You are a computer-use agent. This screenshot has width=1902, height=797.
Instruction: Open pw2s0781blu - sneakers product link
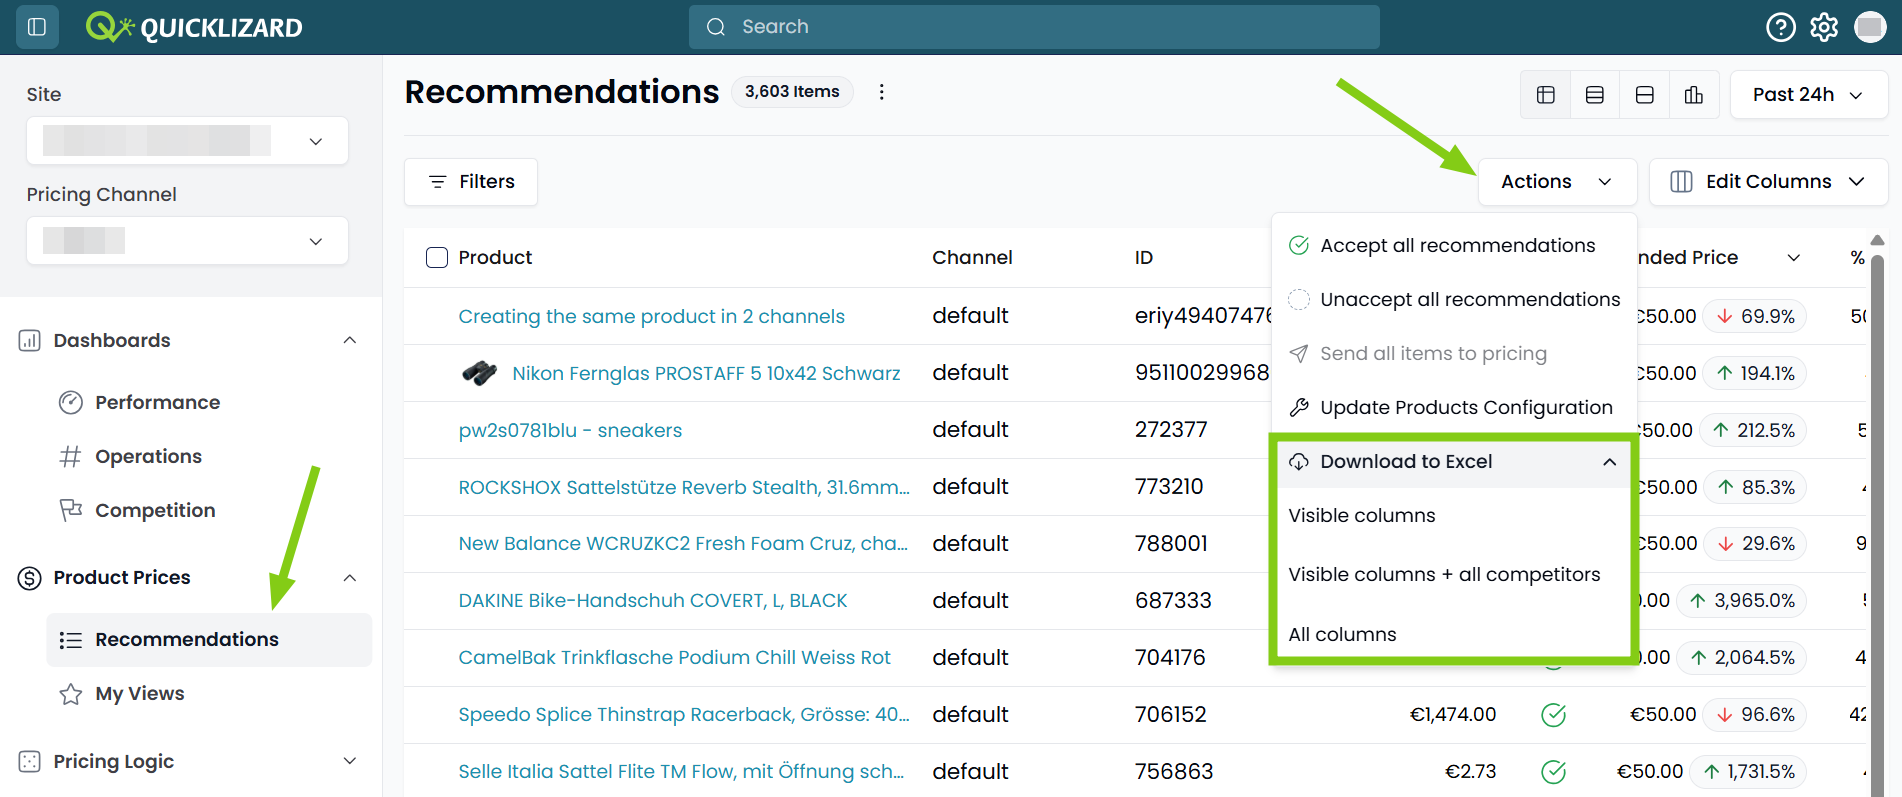pyautogui.click(x=570, y=430)
